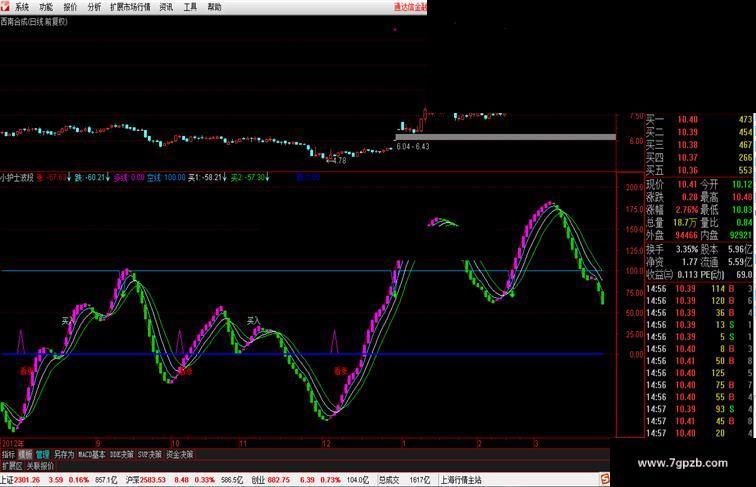Click the 买二 bid price 10.39
This screenshot has height=487, width=756.
tap(687, 132)
